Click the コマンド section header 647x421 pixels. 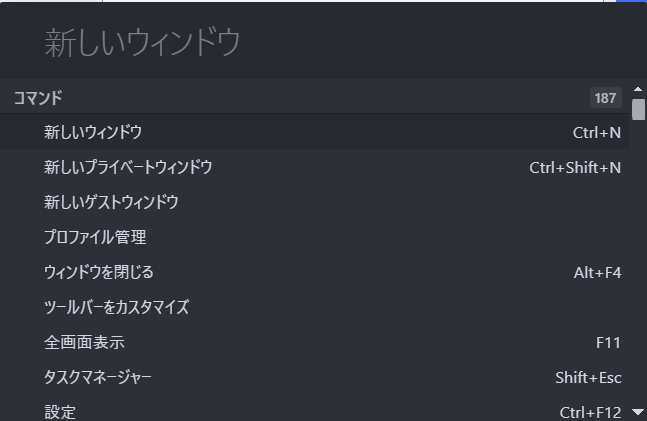pos(38,98)
